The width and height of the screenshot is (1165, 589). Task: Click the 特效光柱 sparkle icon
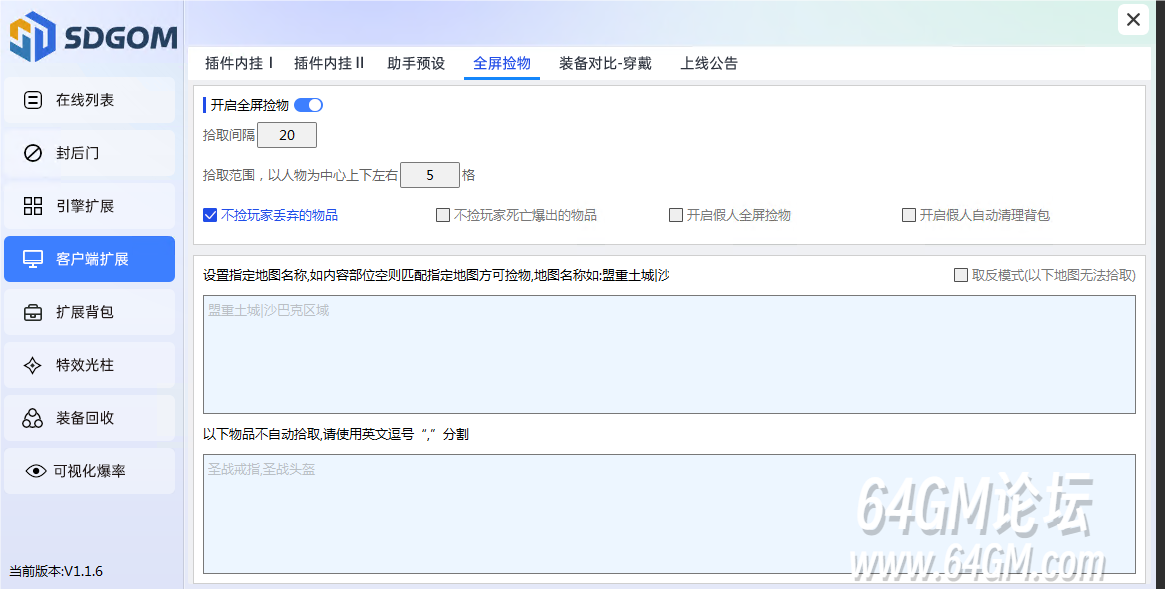click(x=33, y=365)
